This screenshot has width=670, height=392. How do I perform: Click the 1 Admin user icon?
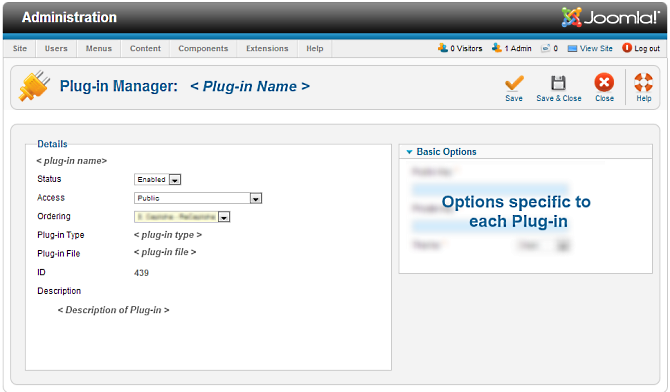pyautogui.click(x=497, y=48)
